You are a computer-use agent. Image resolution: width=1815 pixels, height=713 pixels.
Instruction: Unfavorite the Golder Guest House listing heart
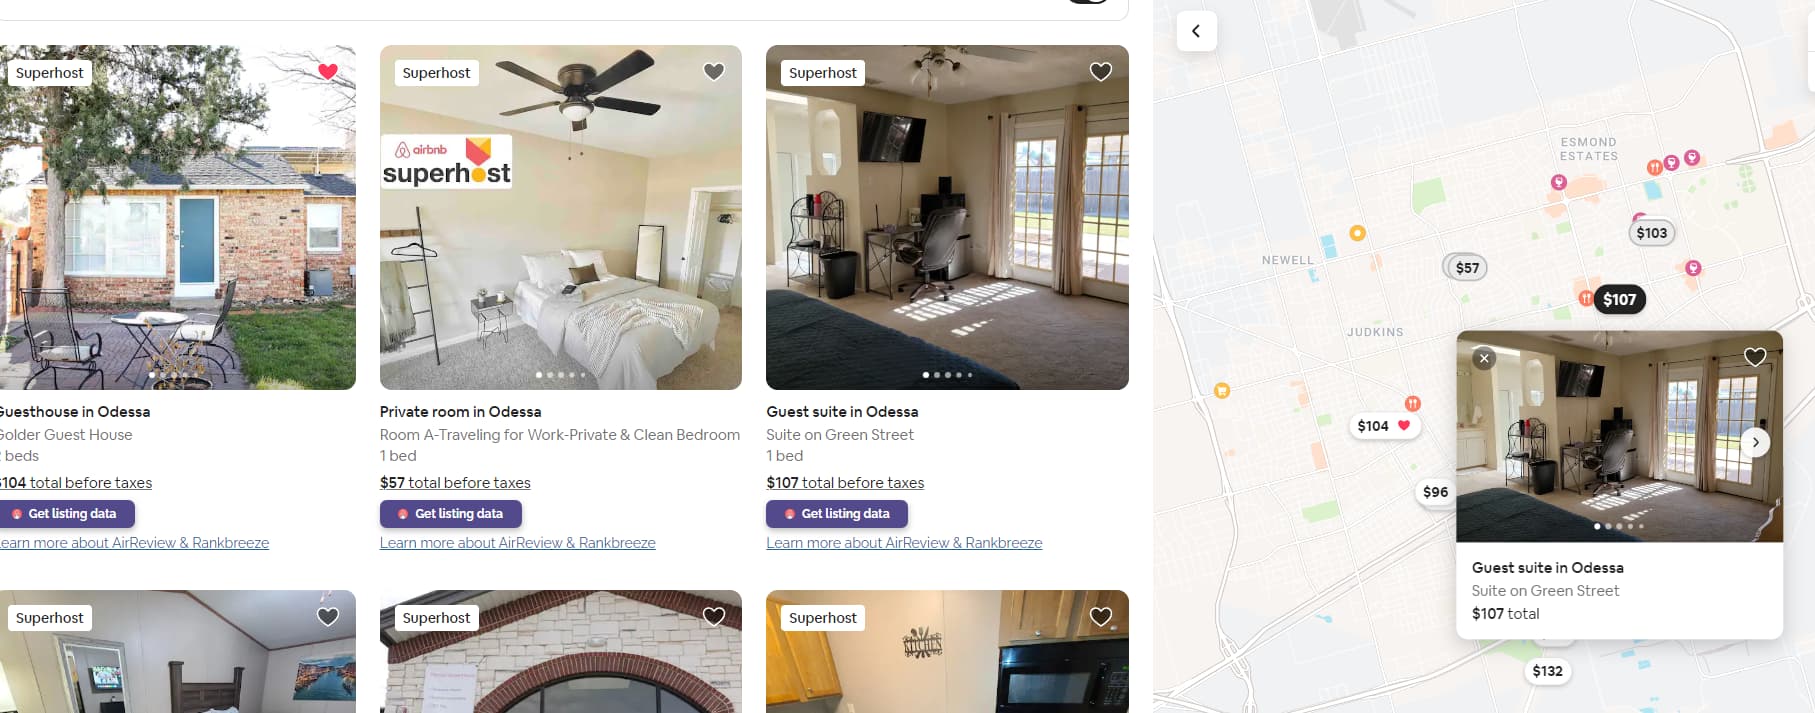328,71
